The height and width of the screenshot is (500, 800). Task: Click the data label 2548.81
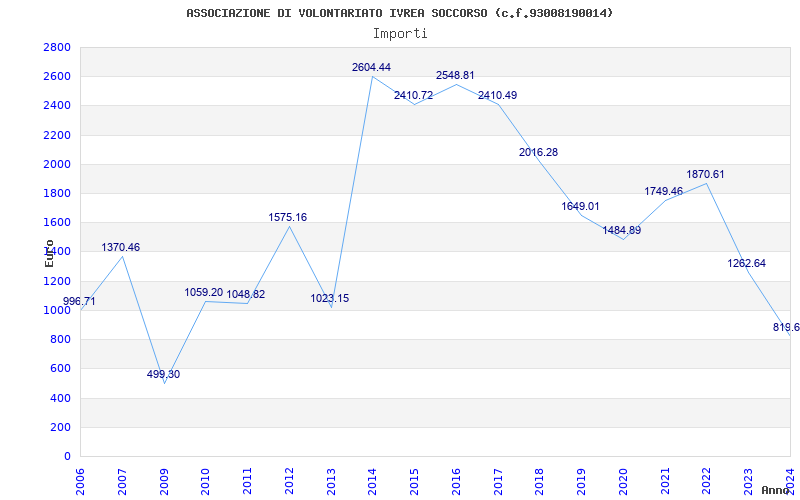[x=455, y=76]
